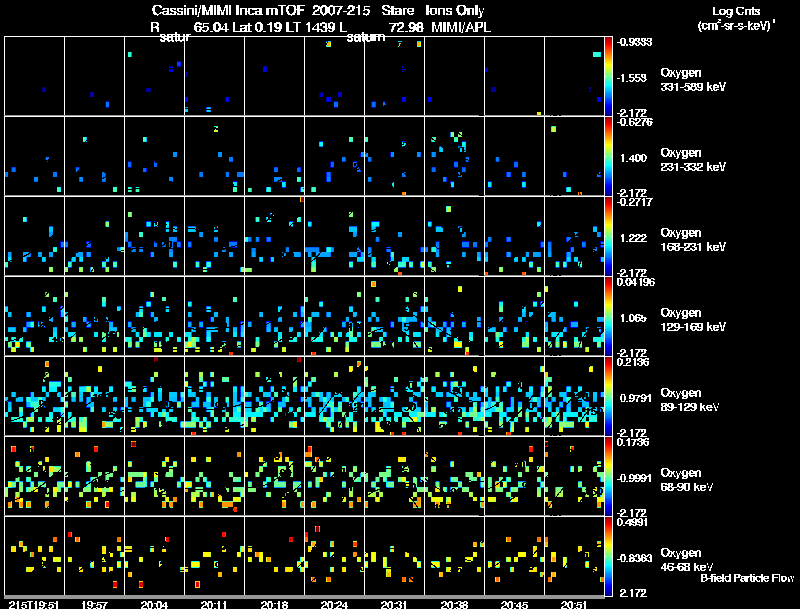This screenshot has width=800, height=609.
Task: Click the 'MIMI/APL' text in the header
Action: coord(461,27)
